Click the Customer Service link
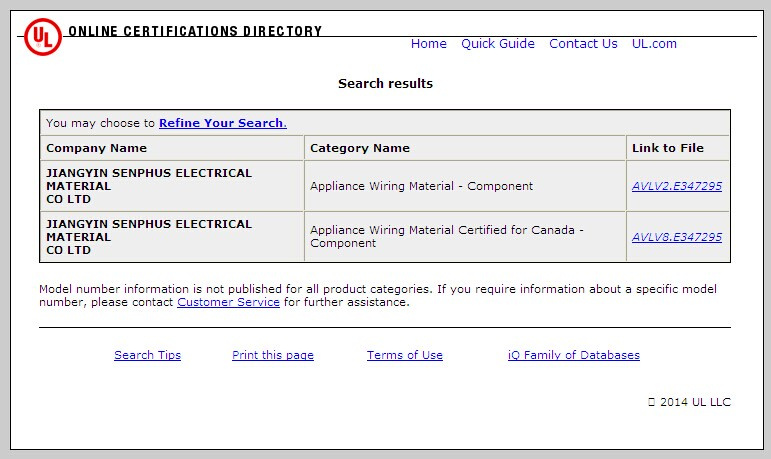Image resolution: width=771 pixels, height=459 pixels. pos(228,302)
